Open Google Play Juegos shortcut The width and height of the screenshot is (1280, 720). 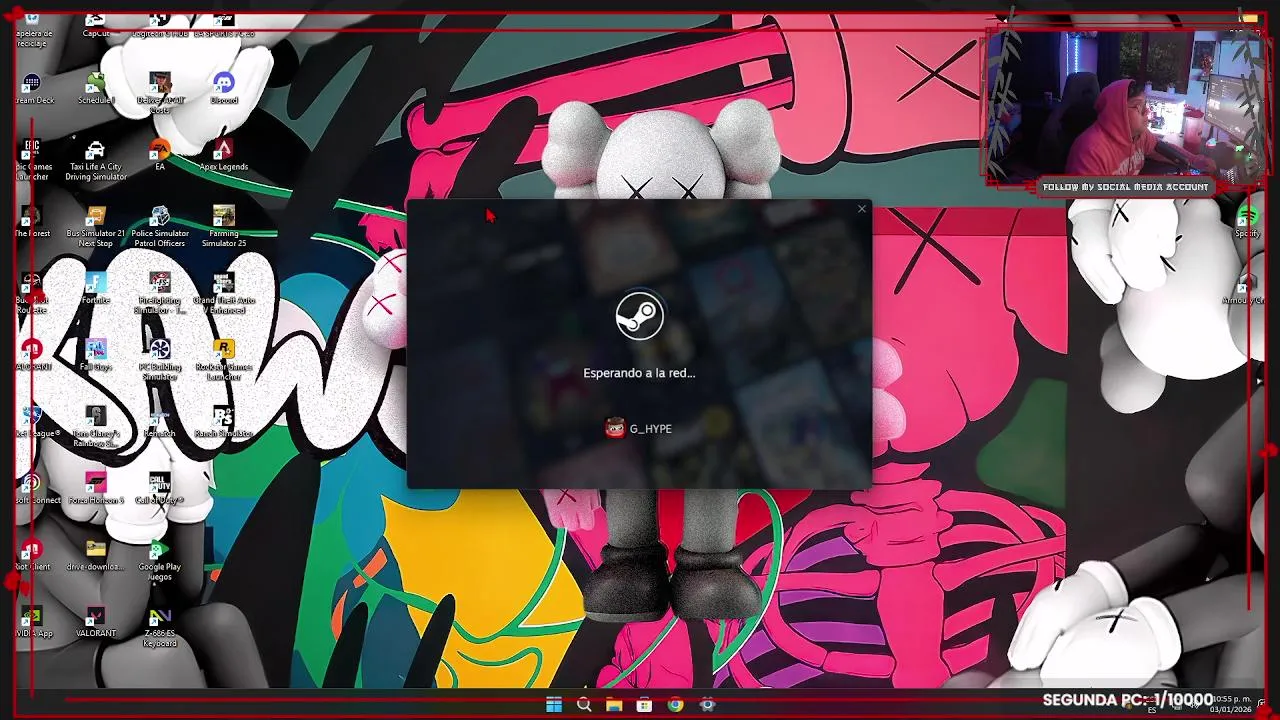[x=160, y=560]
